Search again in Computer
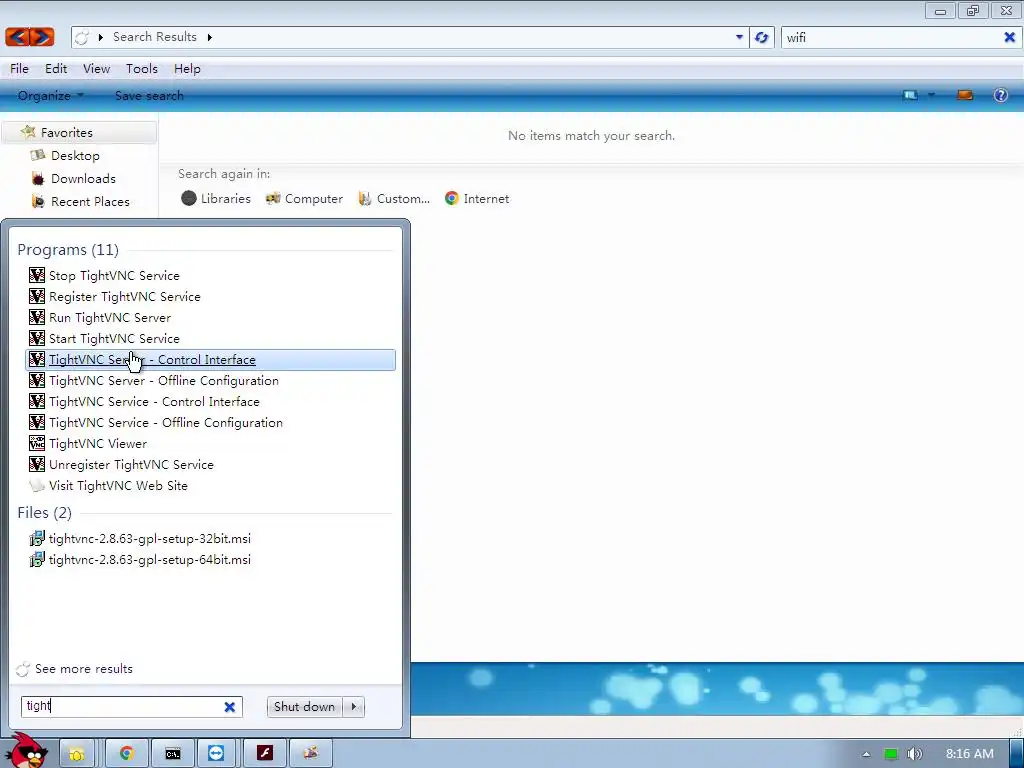The image size is (1024, 768). pos(304,199)
